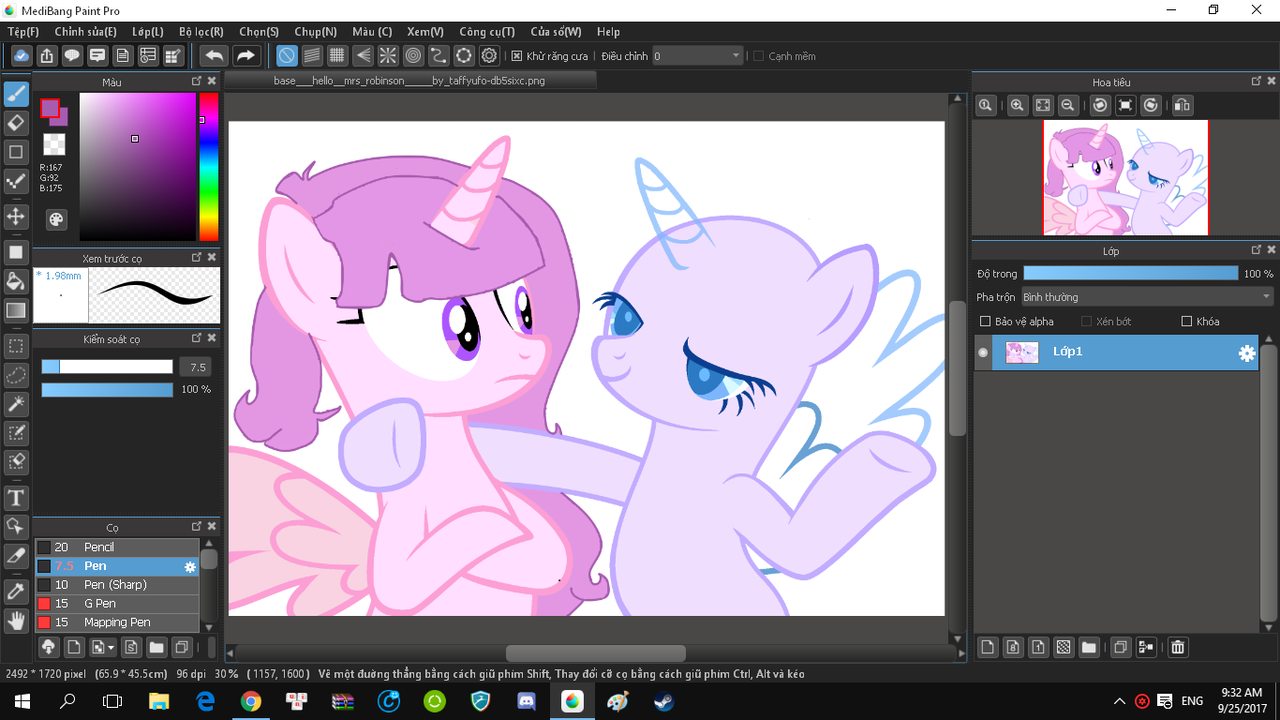Click the cloud save icon

[x=21, y=56]
